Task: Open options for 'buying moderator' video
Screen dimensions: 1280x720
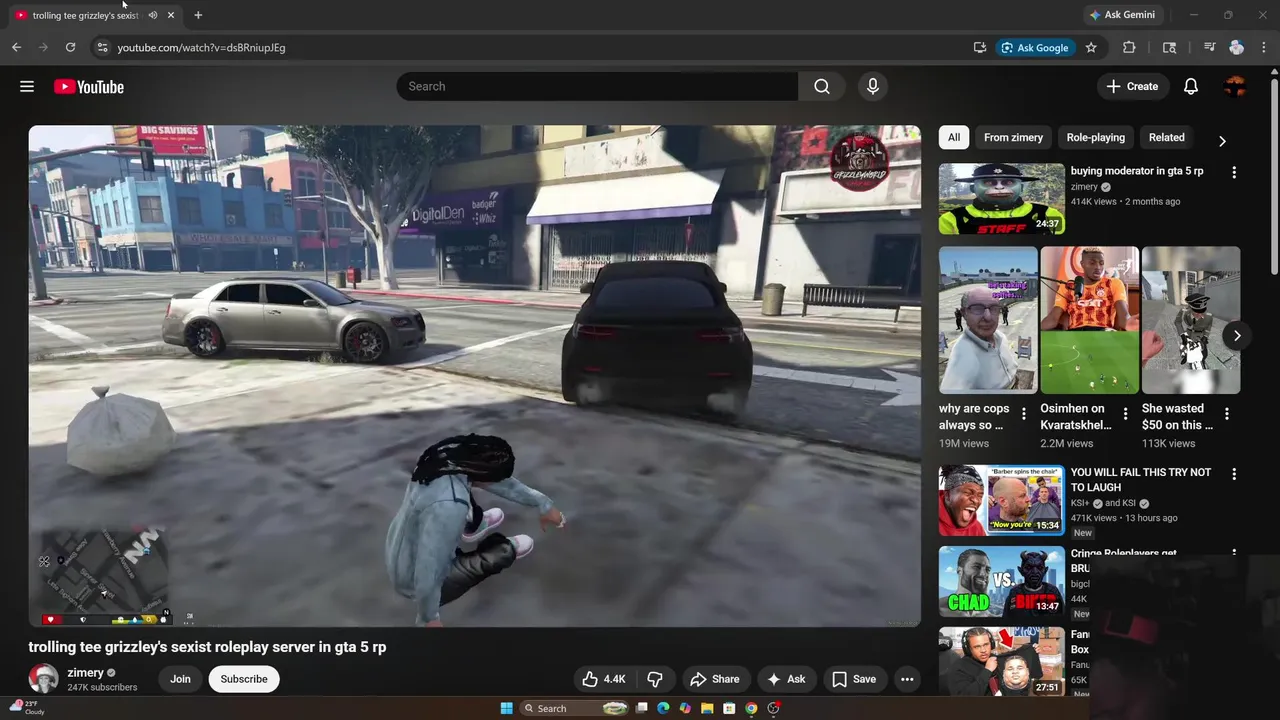Action: point(1234,172)
